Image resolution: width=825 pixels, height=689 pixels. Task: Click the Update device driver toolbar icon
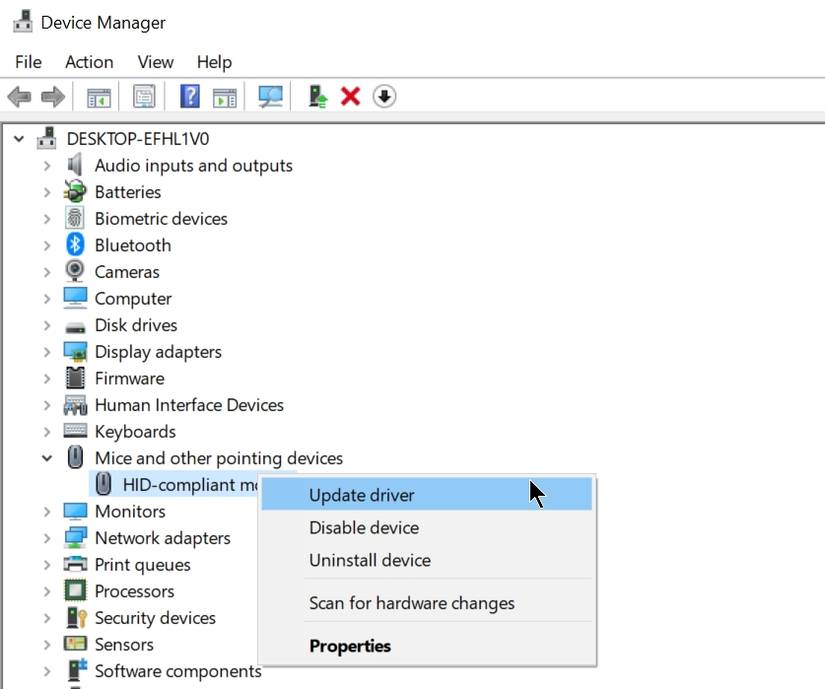point(318,97)
